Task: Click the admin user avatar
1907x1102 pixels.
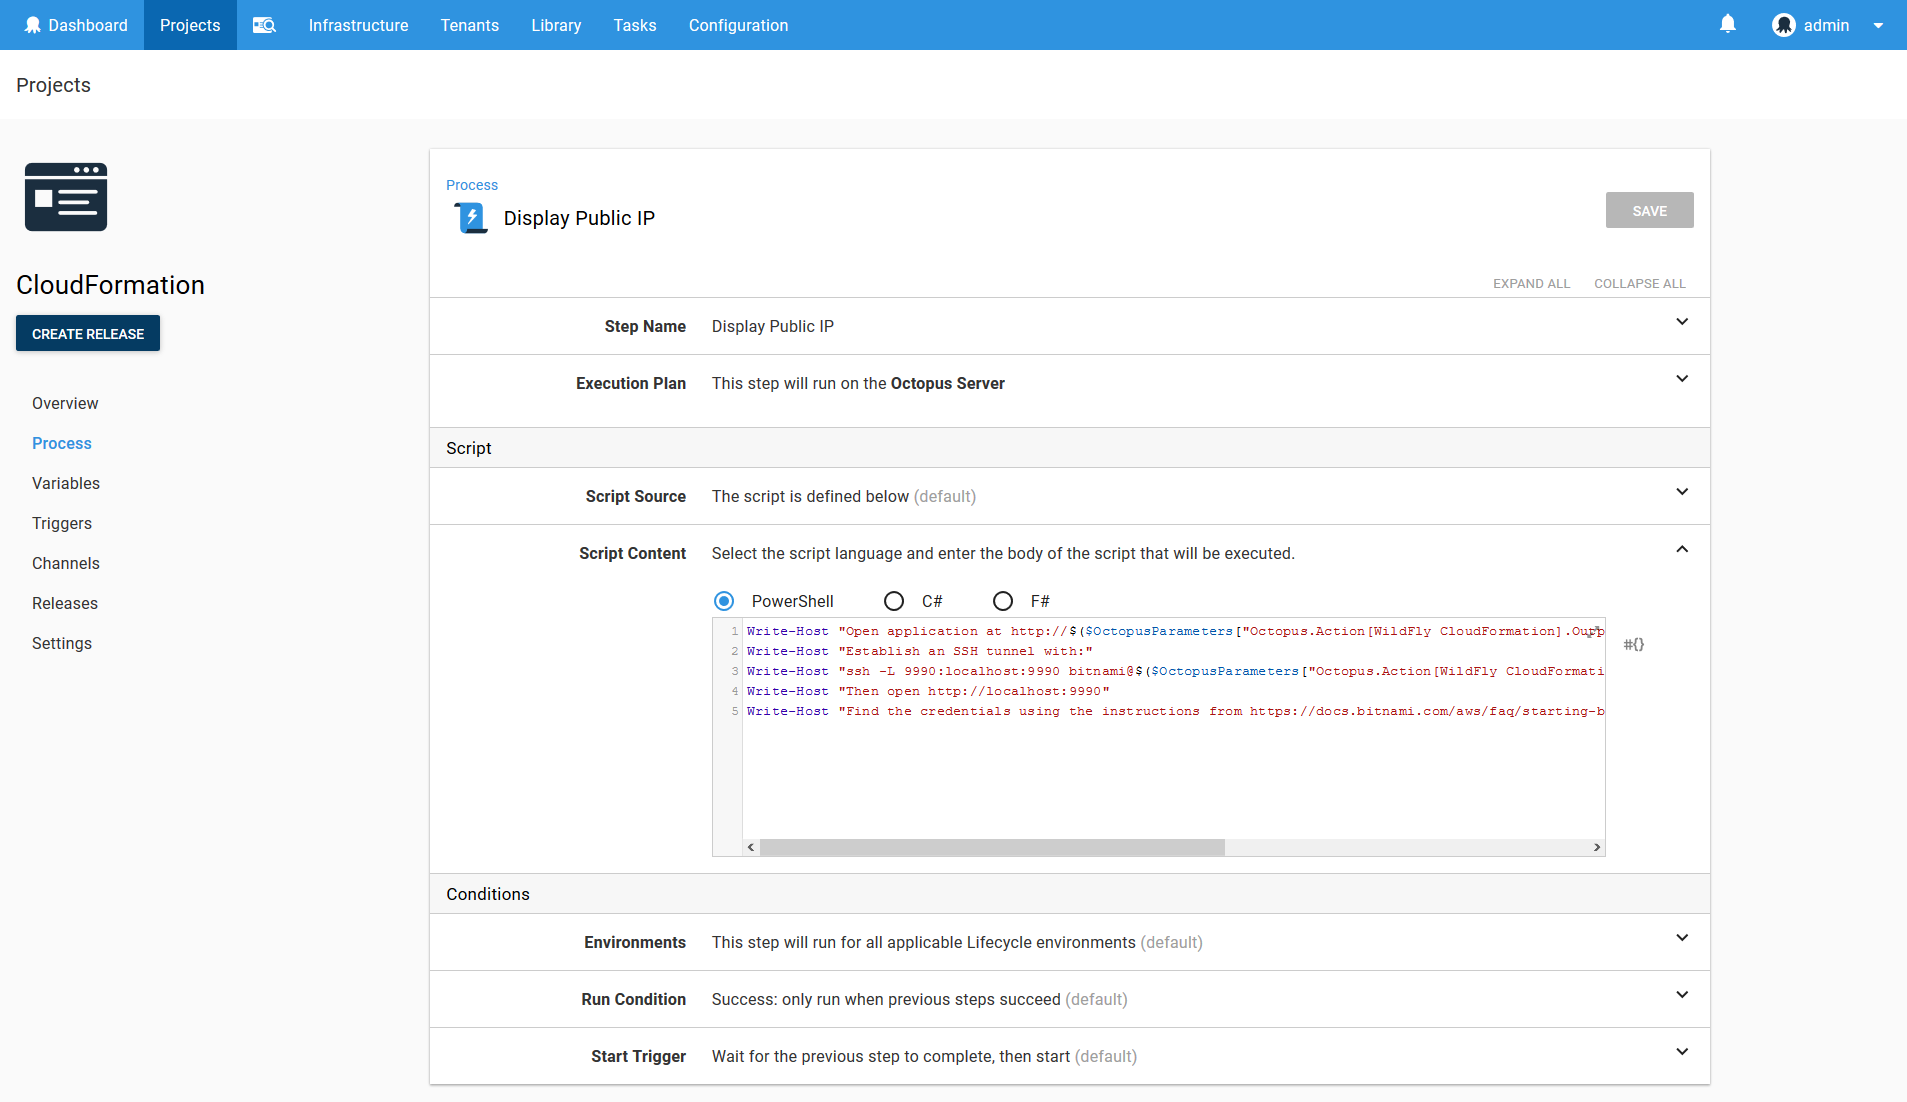Action: (x=1784, y=25)
